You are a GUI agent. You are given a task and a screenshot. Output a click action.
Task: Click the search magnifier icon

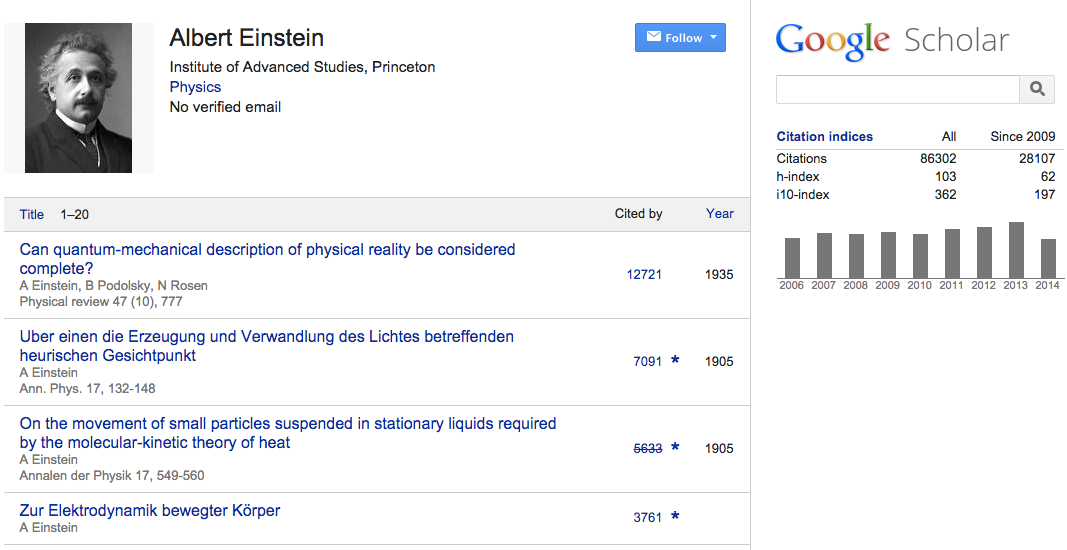pyautogui.click(x=1037, y=90)
